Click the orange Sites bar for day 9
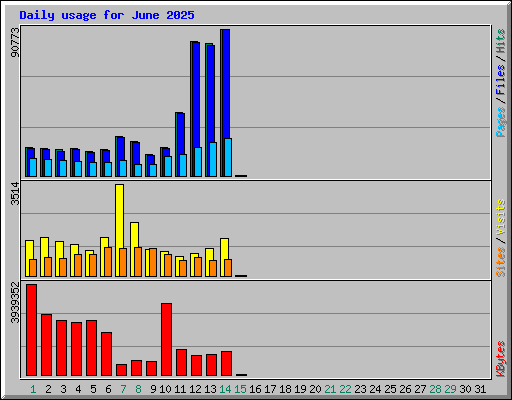The width and height of the screenshot is (512, 400). click(153, 262)
